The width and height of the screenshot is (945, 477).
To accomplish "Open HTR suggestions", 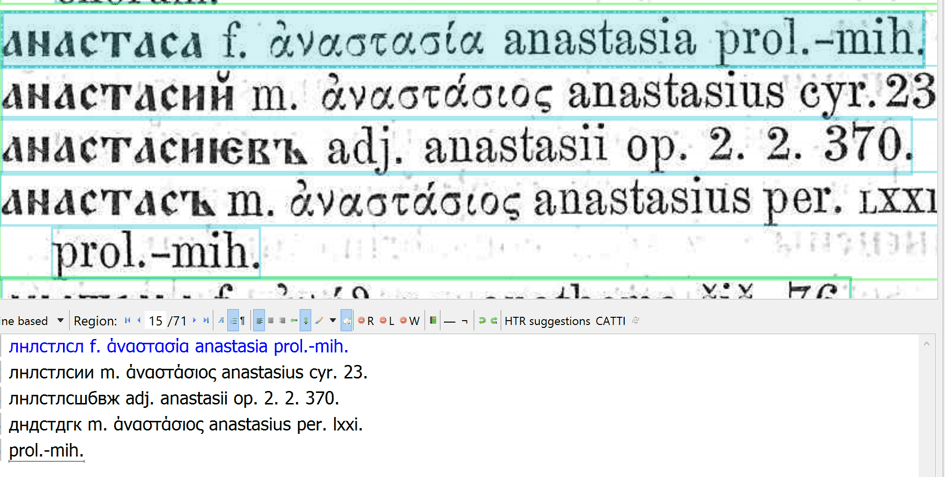I will (x=547, y=321).
